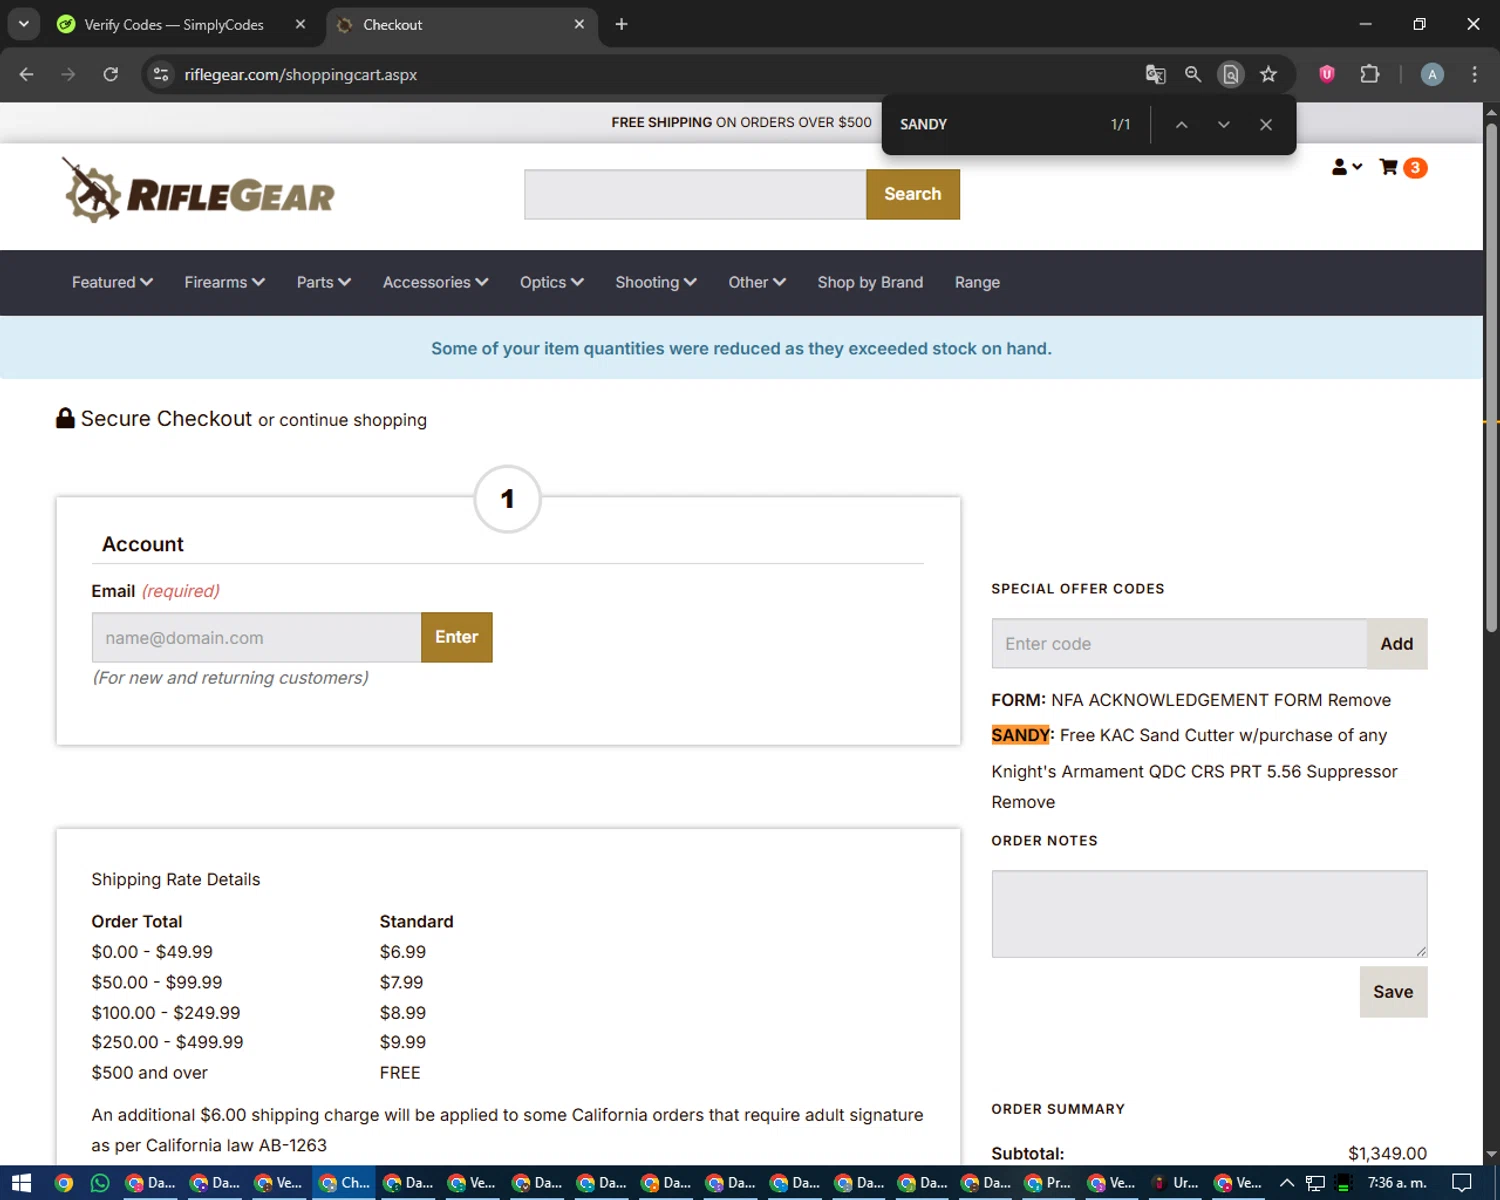Image resolution: width=1500 pixels, height=1200 pixels.
Task: Go back with the browser back arrow
Action: click(x=26, y=74)
